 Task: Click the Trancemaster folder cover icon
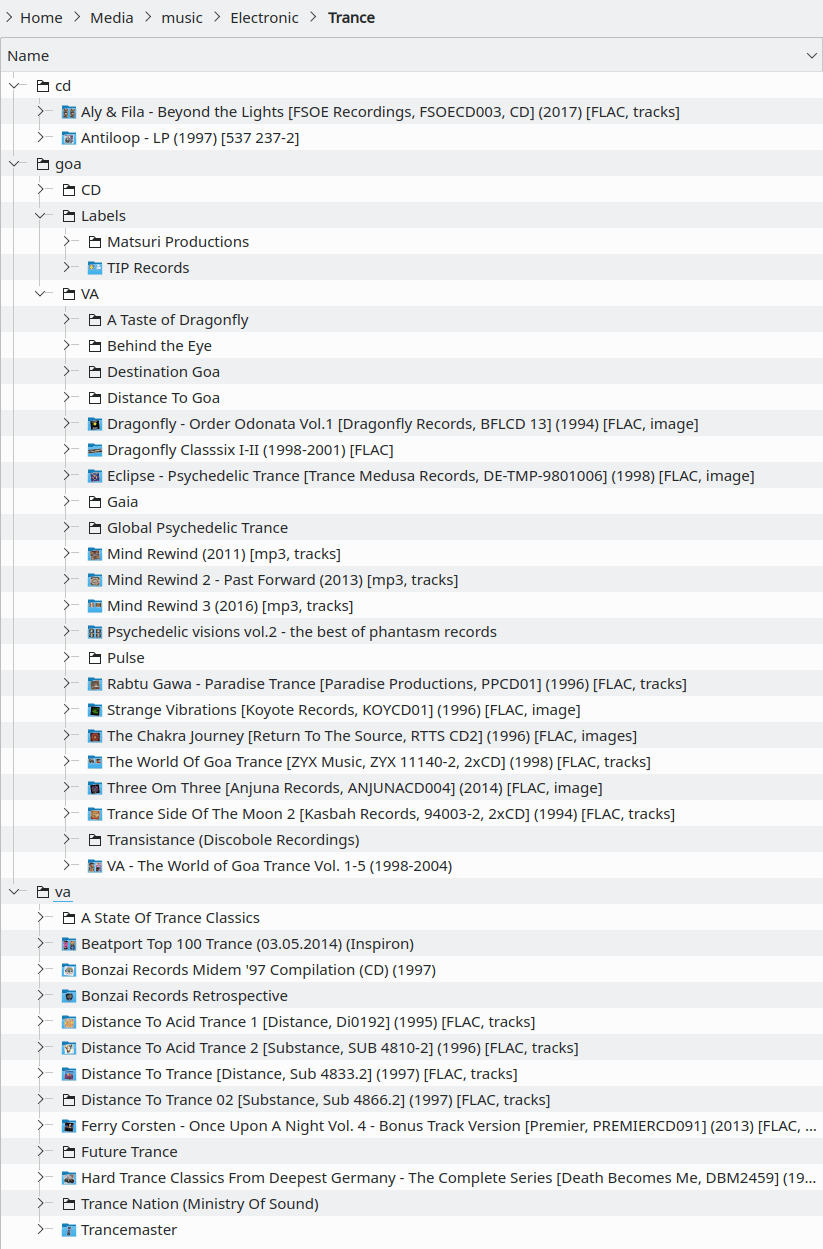69,1230
